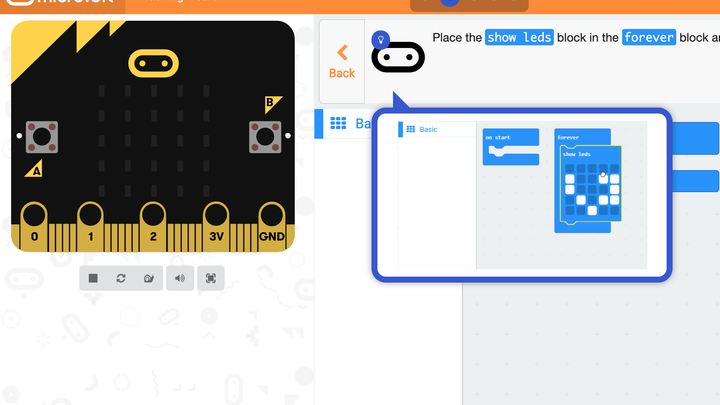This screenshot has height=405, width=720.
Task: Click the micro:bit logo on the board
Action: tap(153, 63)
